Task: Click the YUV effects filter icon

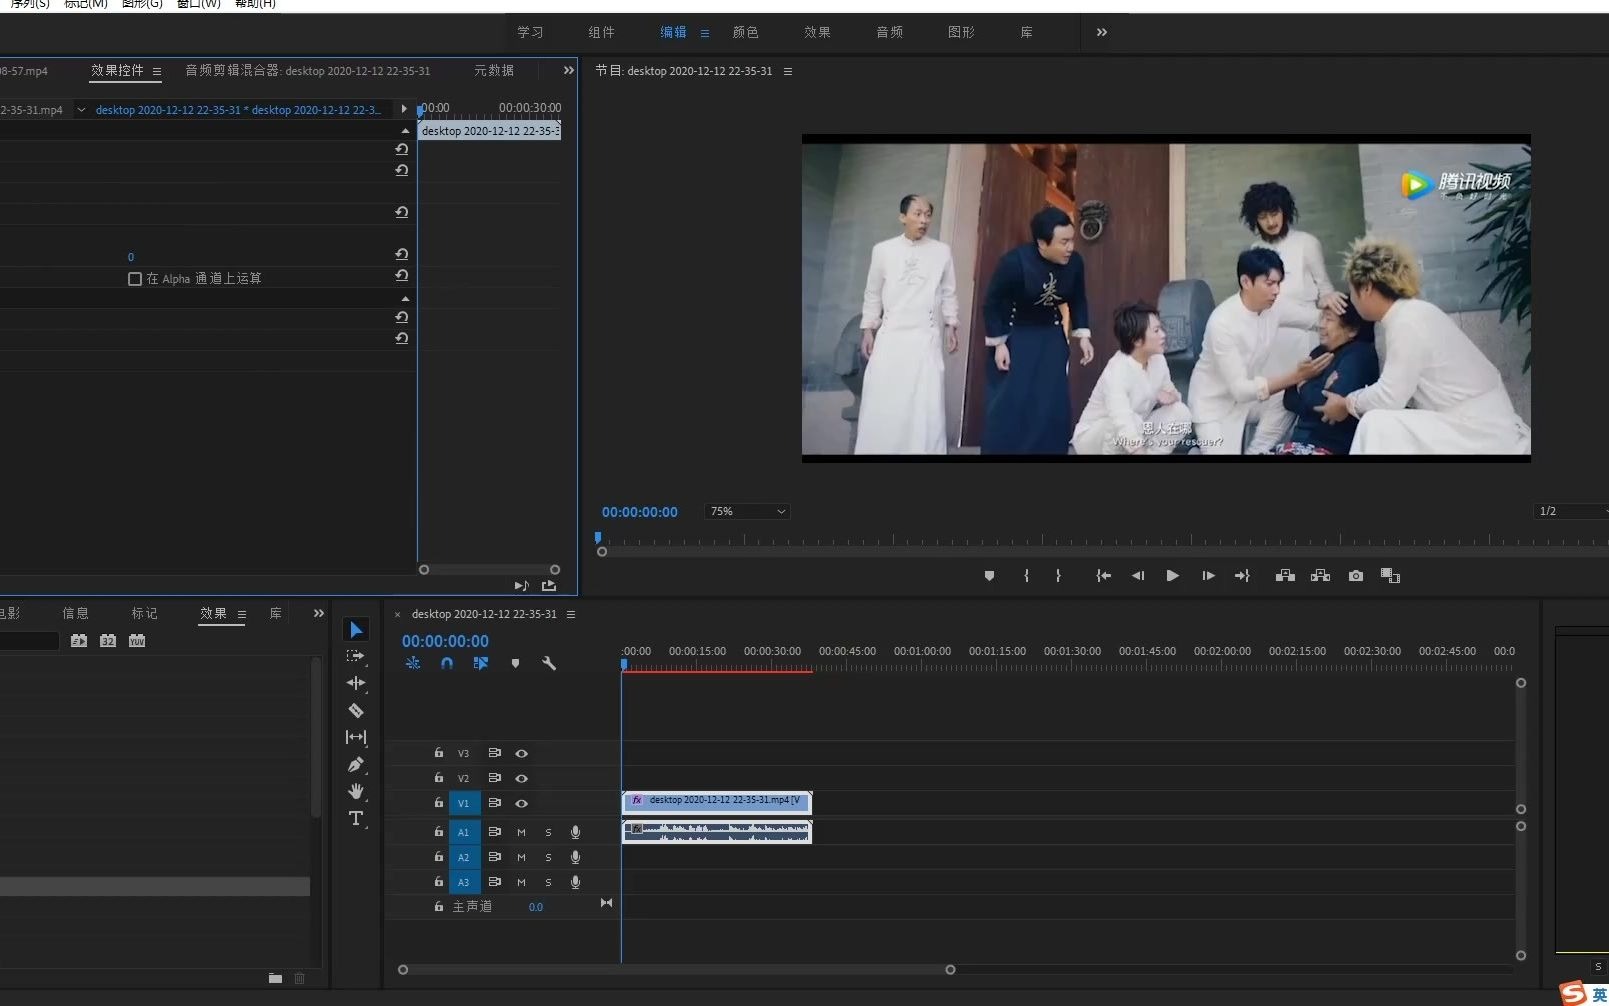Action: (137, 641)
